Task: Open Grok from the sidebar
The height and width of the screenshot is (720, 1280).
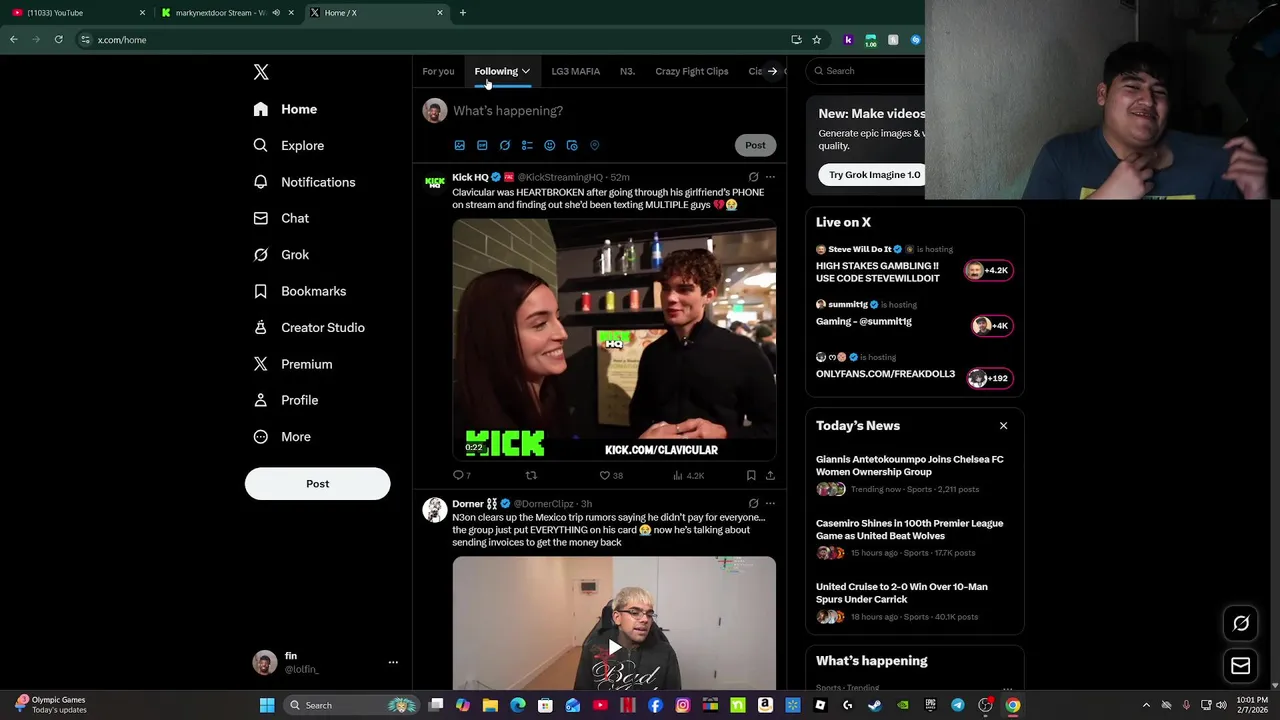Action: coord(282,255)
